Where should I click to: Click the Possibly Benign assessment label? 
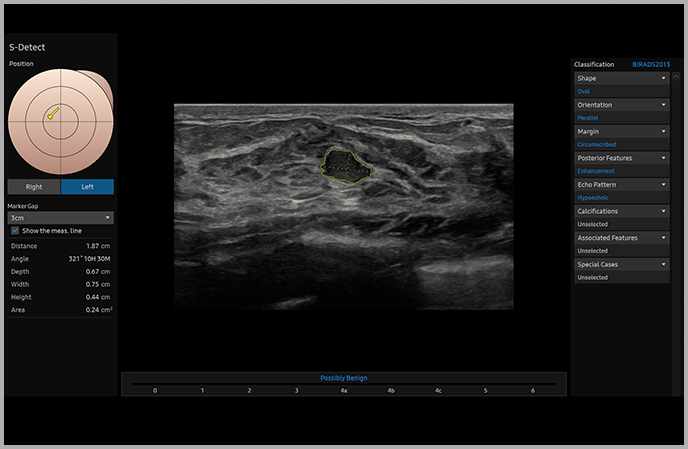coord(343,378)
